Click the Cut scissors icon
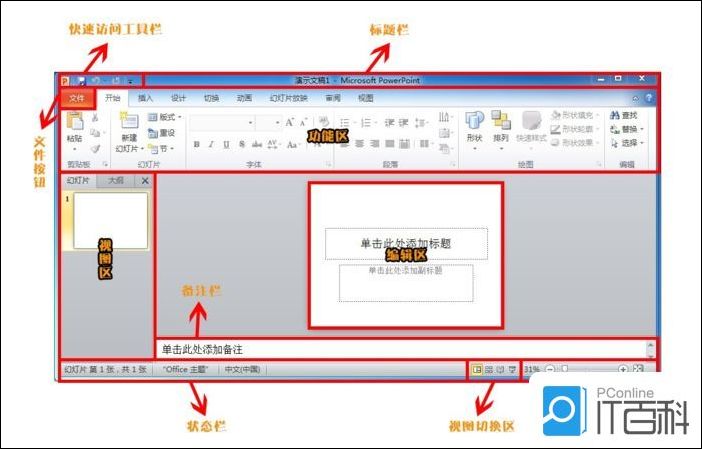This screenshot has width=702, height=449. [95, 118]
